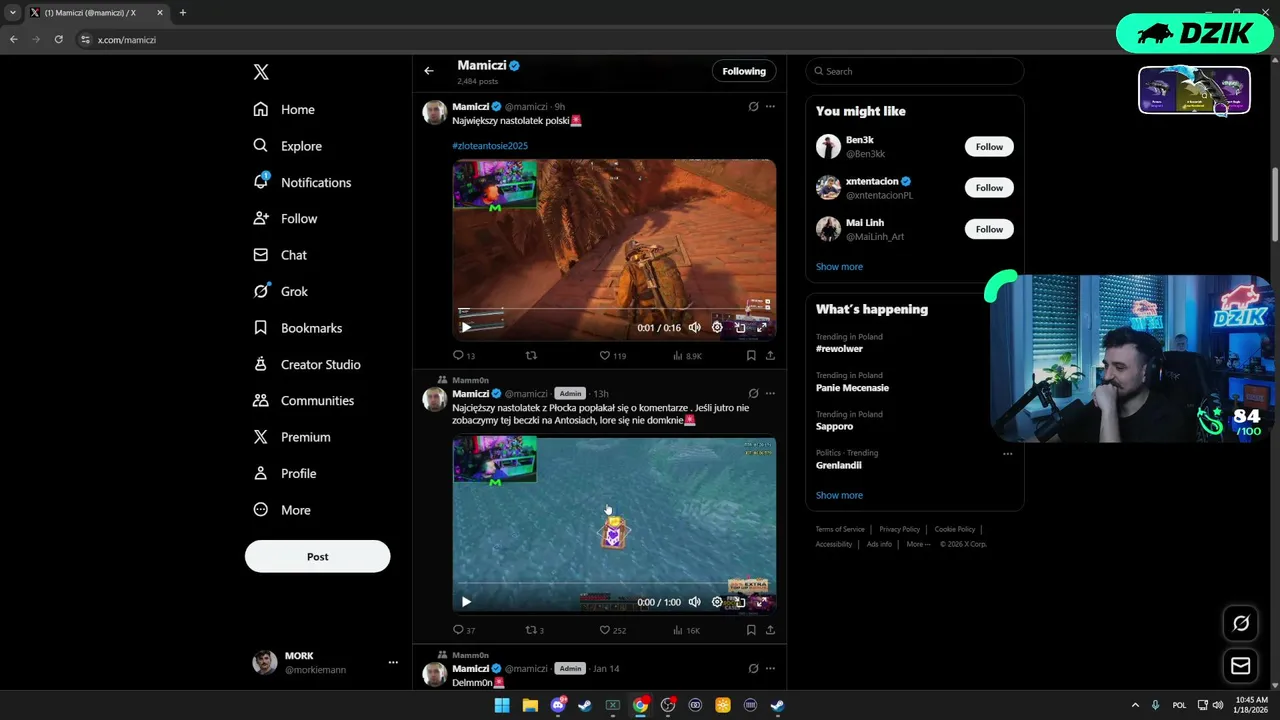Viewport: 1280px width, 720px height.
Task: Enter fullscreen on the first video
Action: [x=762, y=327]
